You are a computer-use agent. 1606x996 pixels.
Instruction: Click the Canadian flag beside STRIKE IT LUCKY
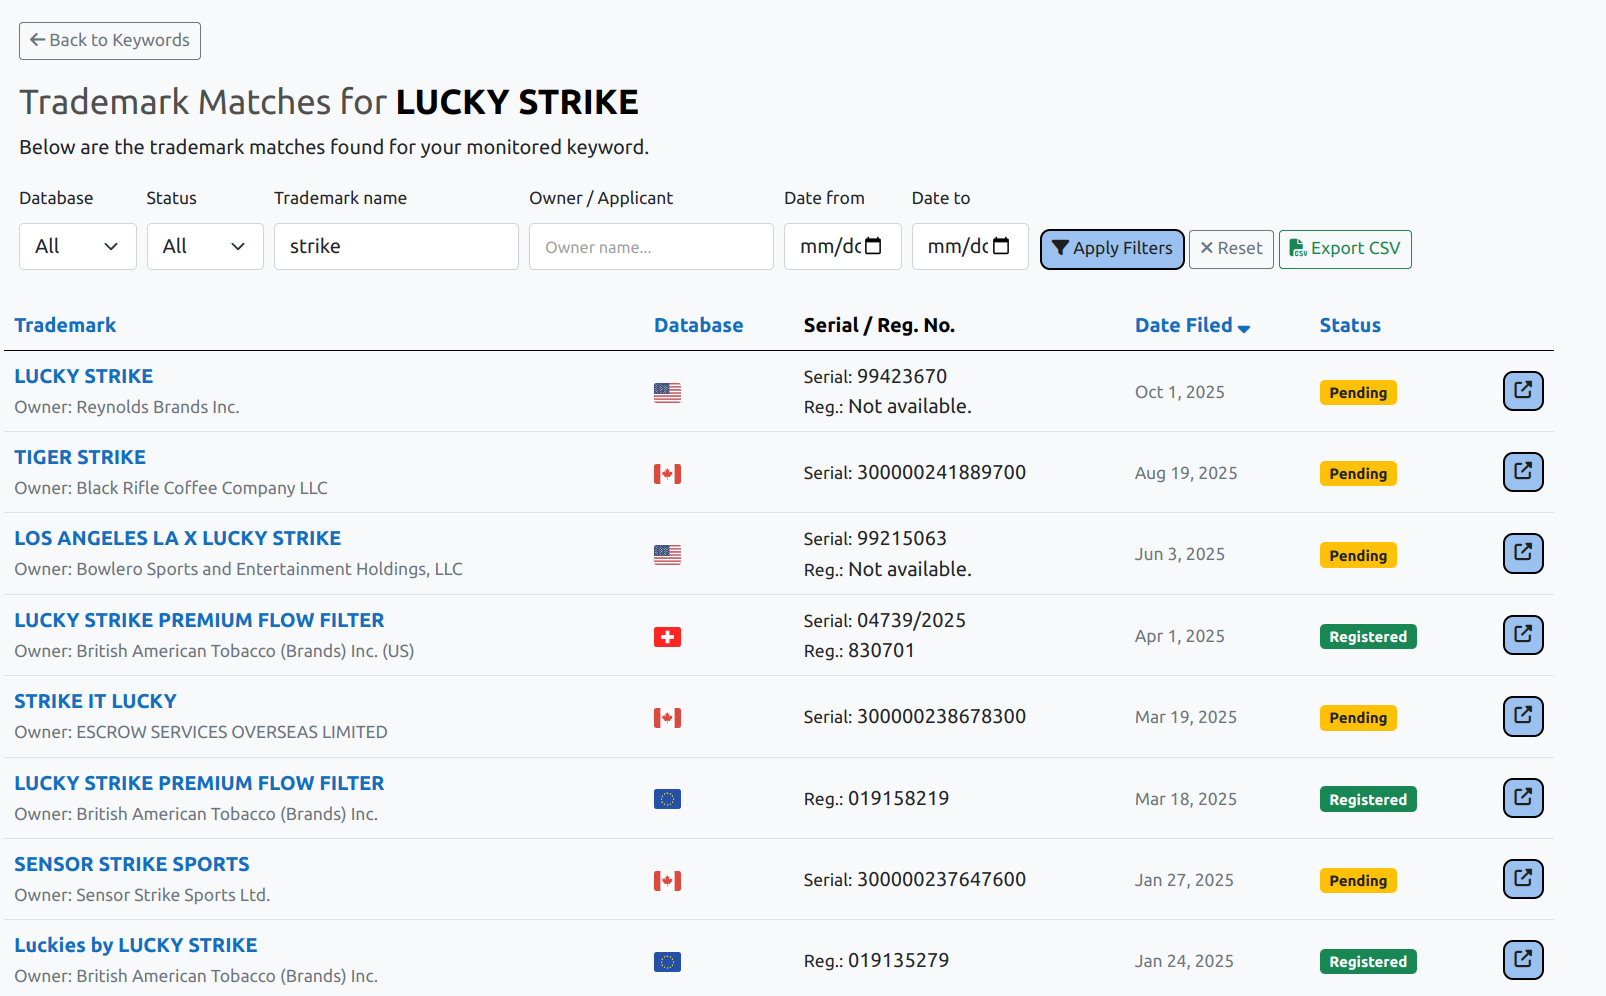point(668,717)
